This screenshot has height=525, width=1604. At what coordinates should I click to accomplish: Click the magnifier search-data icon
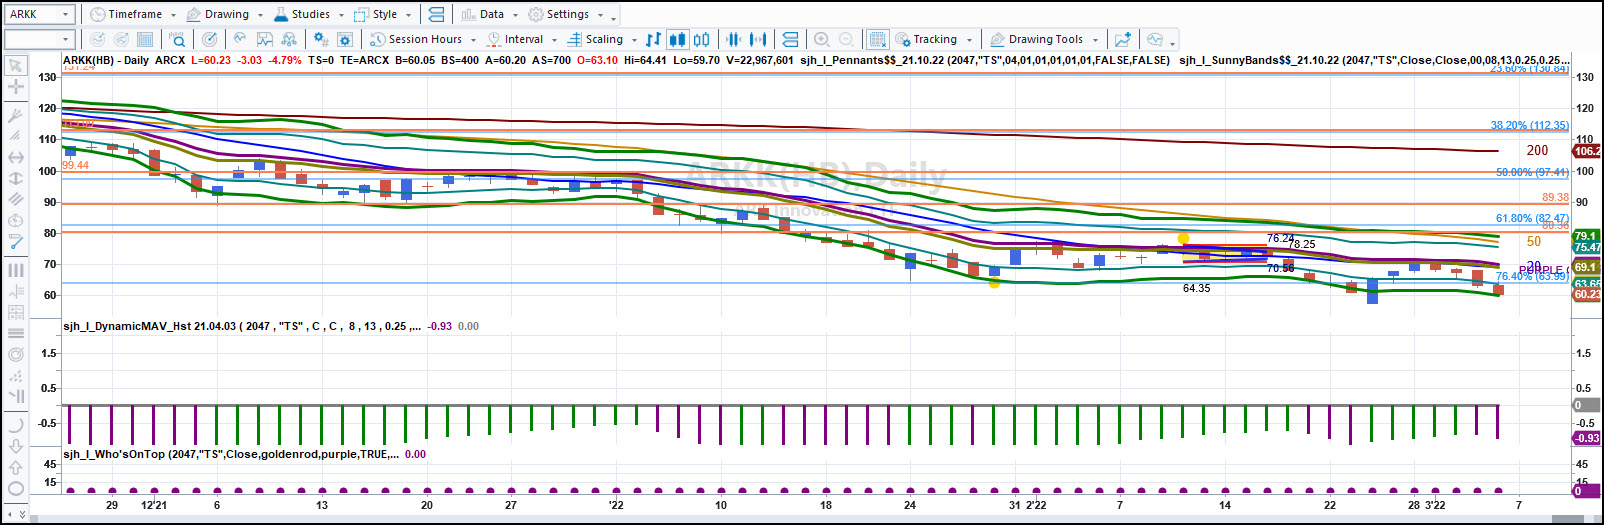coord(177,39)
